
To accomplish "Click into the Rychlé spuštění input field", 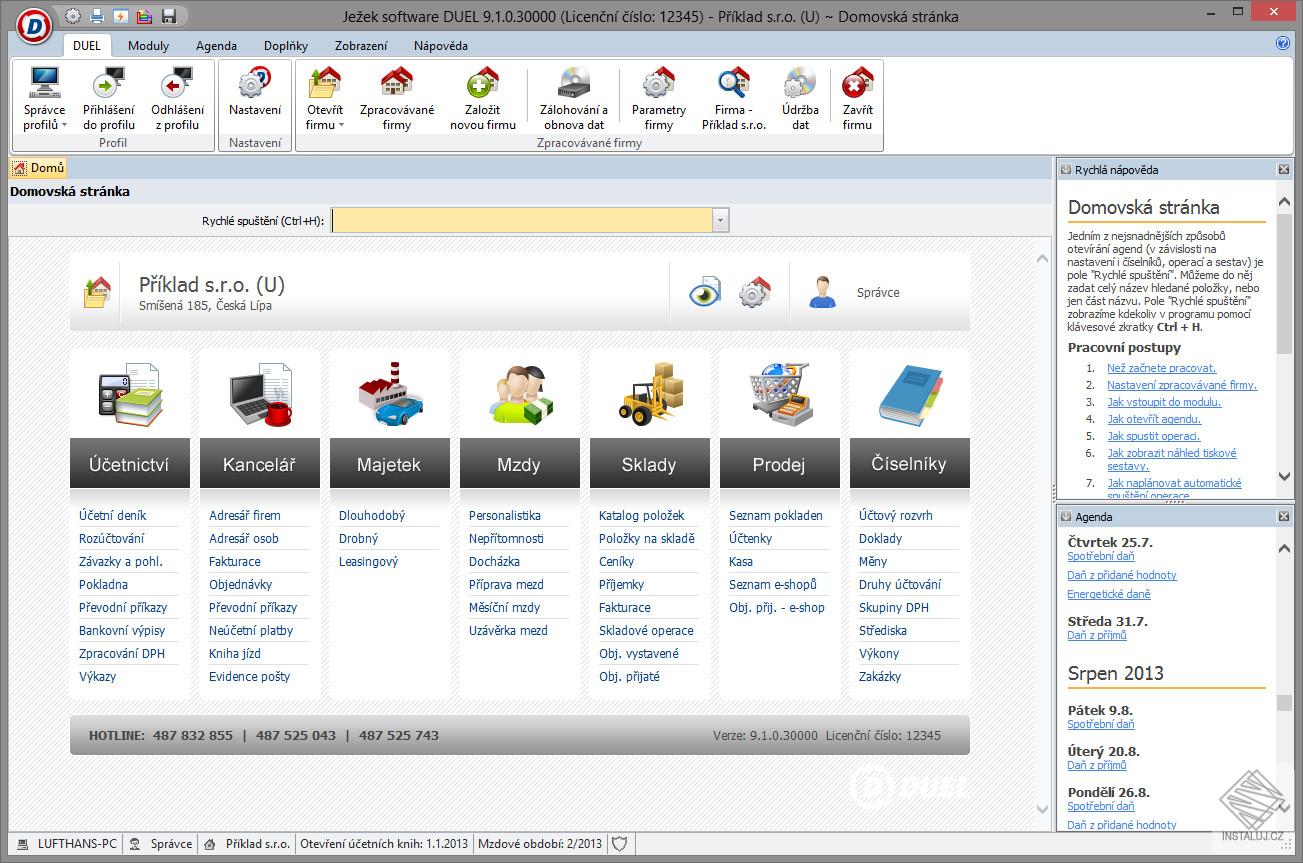I will coord(522,221).
